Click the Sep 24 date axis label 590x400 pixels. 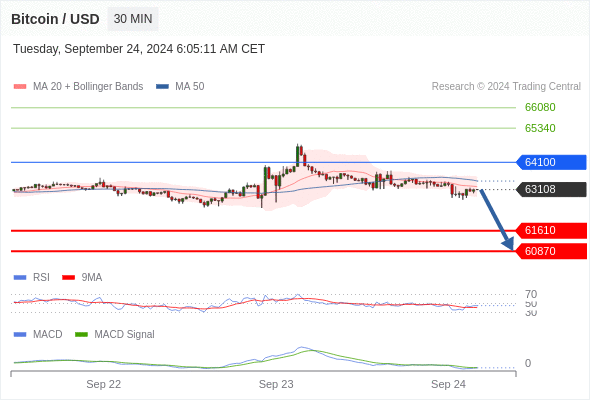(x=448, y=384)
